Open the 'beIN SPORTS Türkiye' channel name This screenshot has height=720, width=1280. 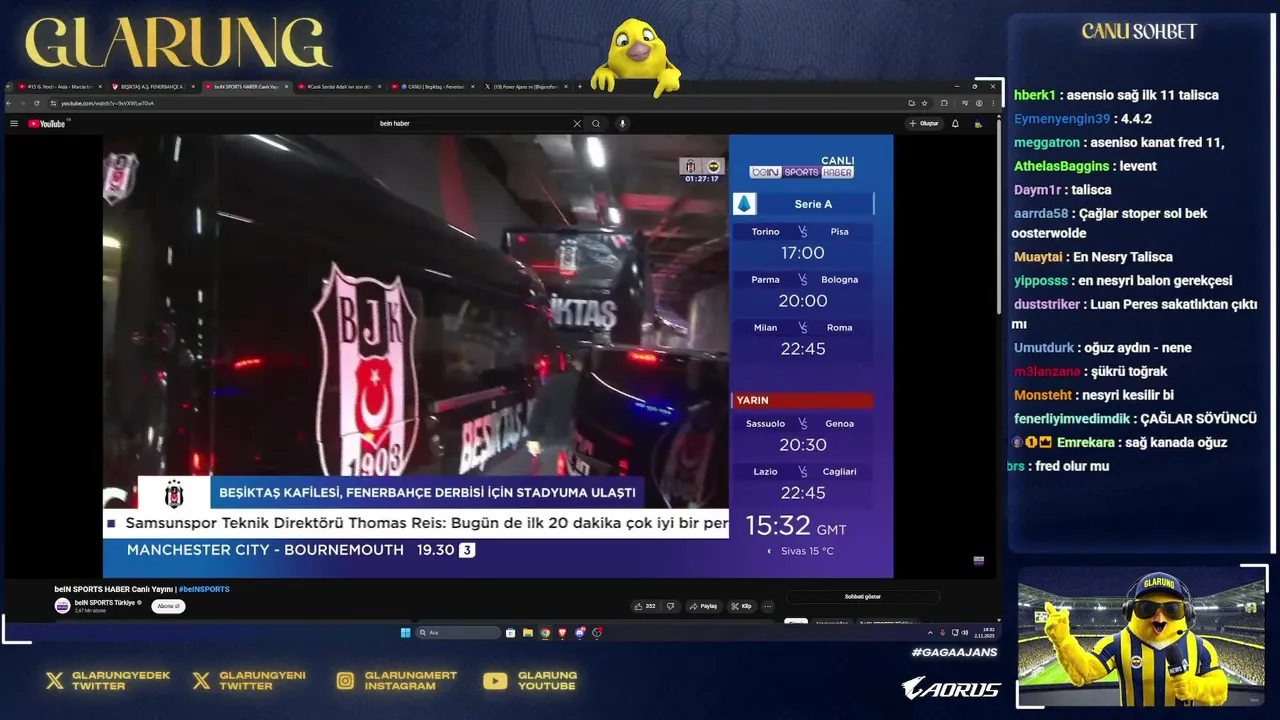point(105,603)
